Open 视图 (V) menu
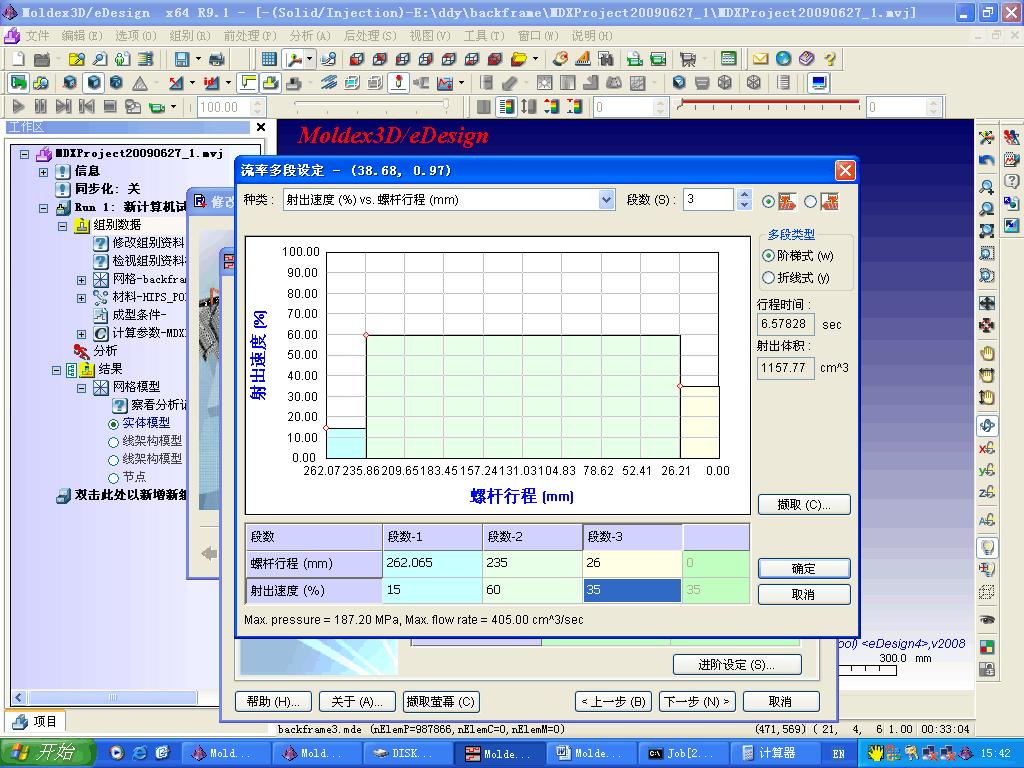 430,35
